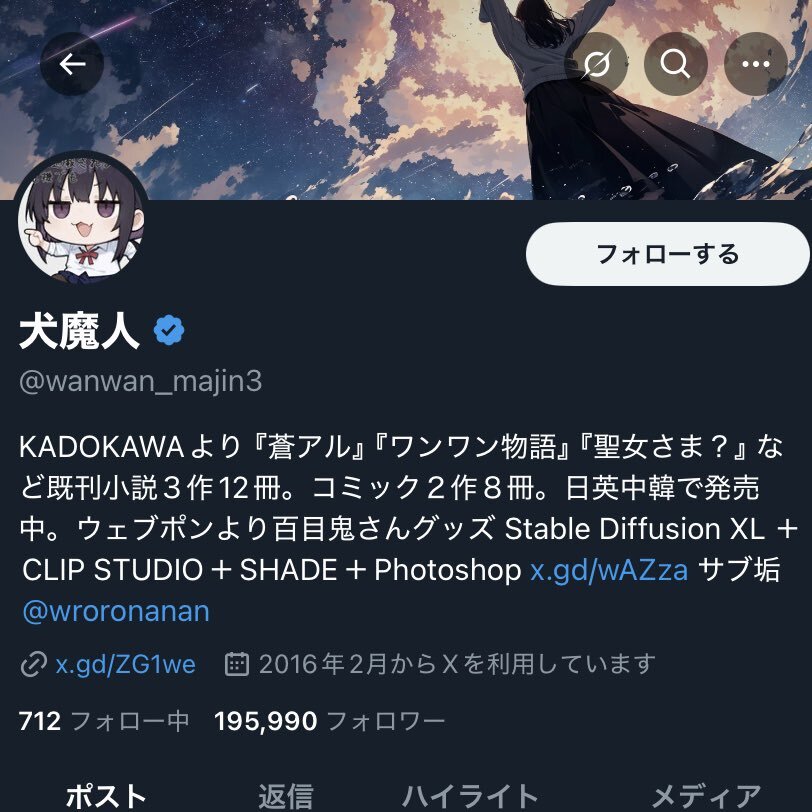The image size is (812, 812).
Task: Select the ポスト tab
Action: pyautogui.click(x=106, y=795)
